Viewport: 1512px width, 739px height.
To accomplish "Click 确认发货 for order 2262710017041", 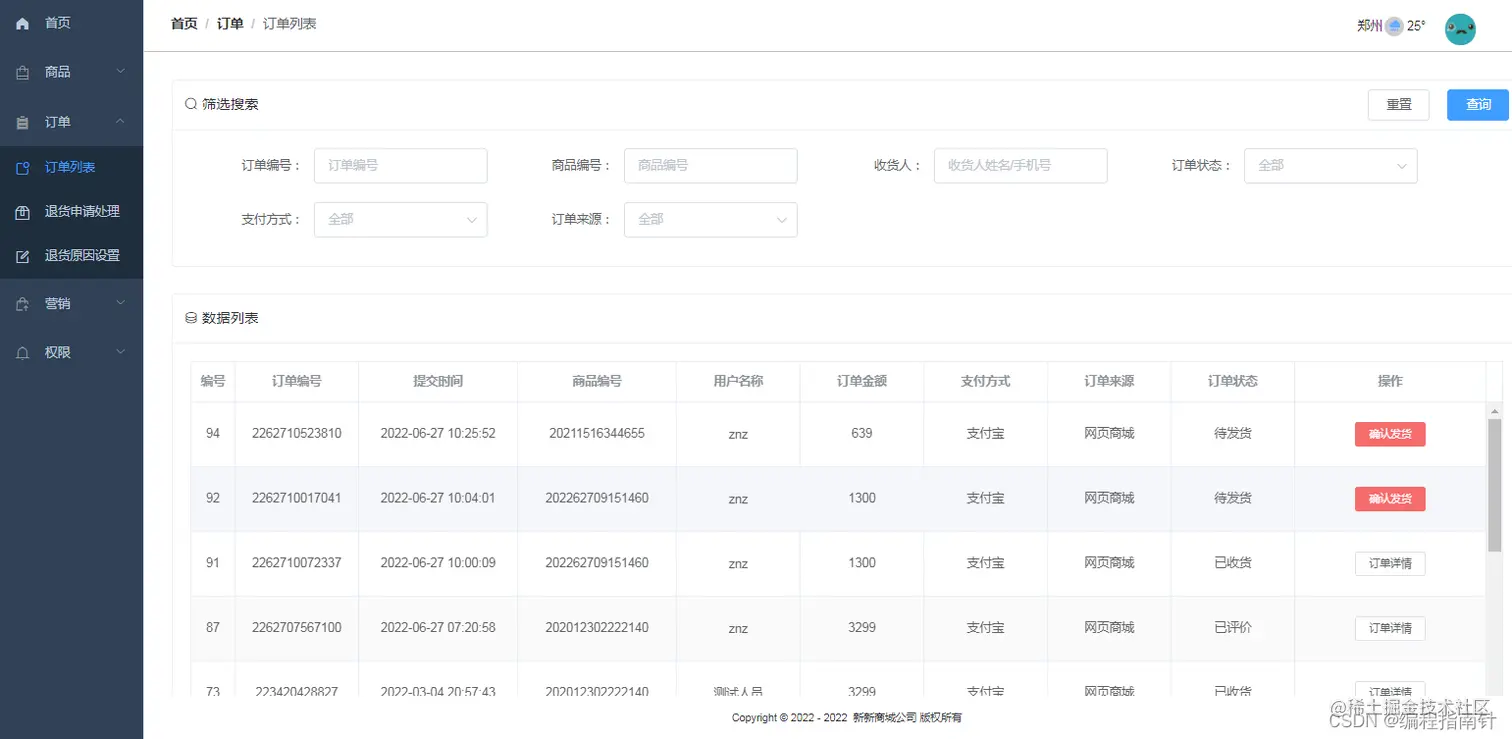I will pos(1390,499).
